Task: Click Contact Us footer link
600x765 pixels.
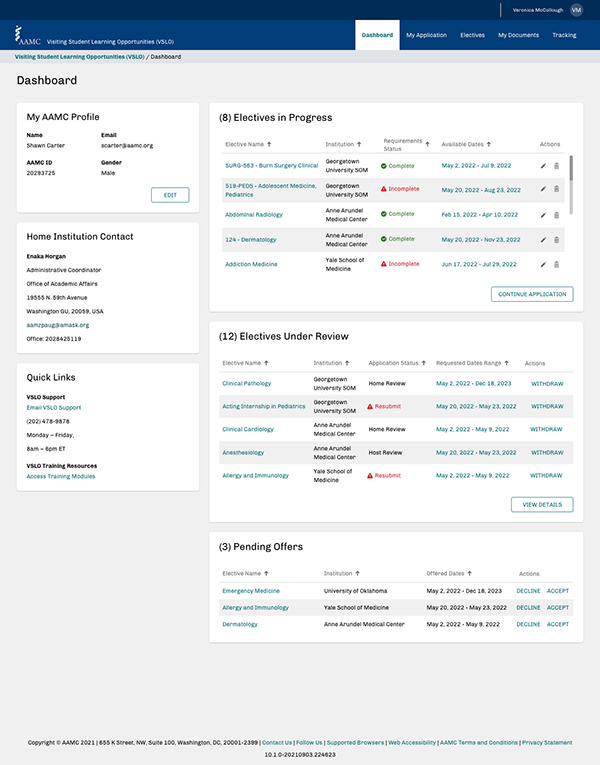Action: click(277, 743)
